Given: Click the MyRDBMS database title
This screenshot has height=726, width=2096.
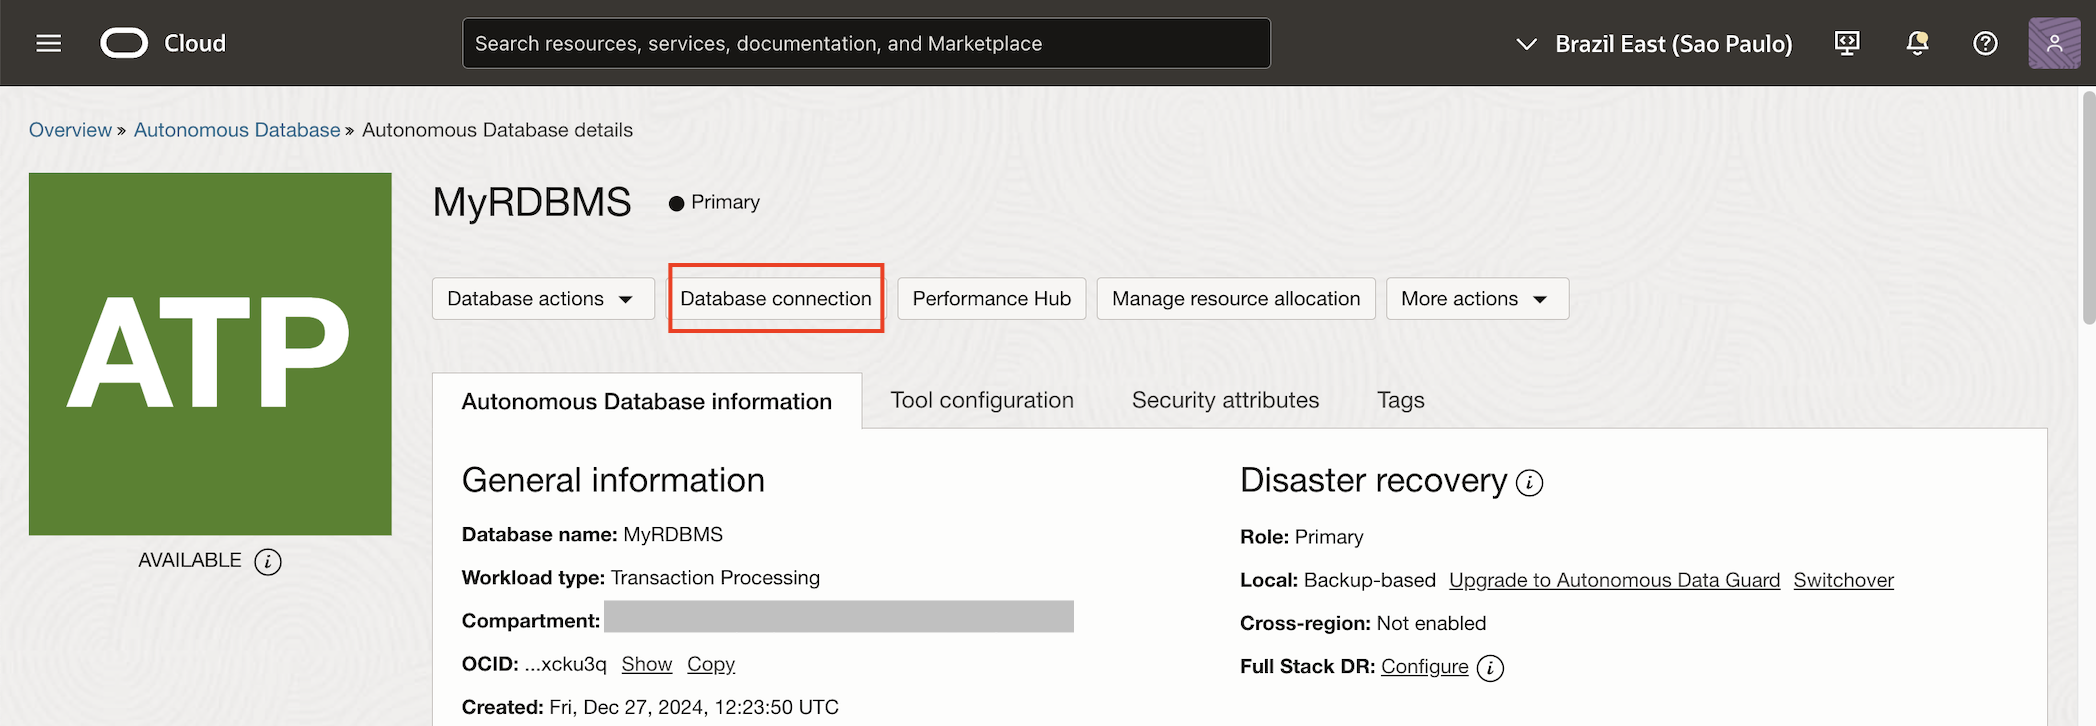Looking at the screenshot, I should click(531, 202).
